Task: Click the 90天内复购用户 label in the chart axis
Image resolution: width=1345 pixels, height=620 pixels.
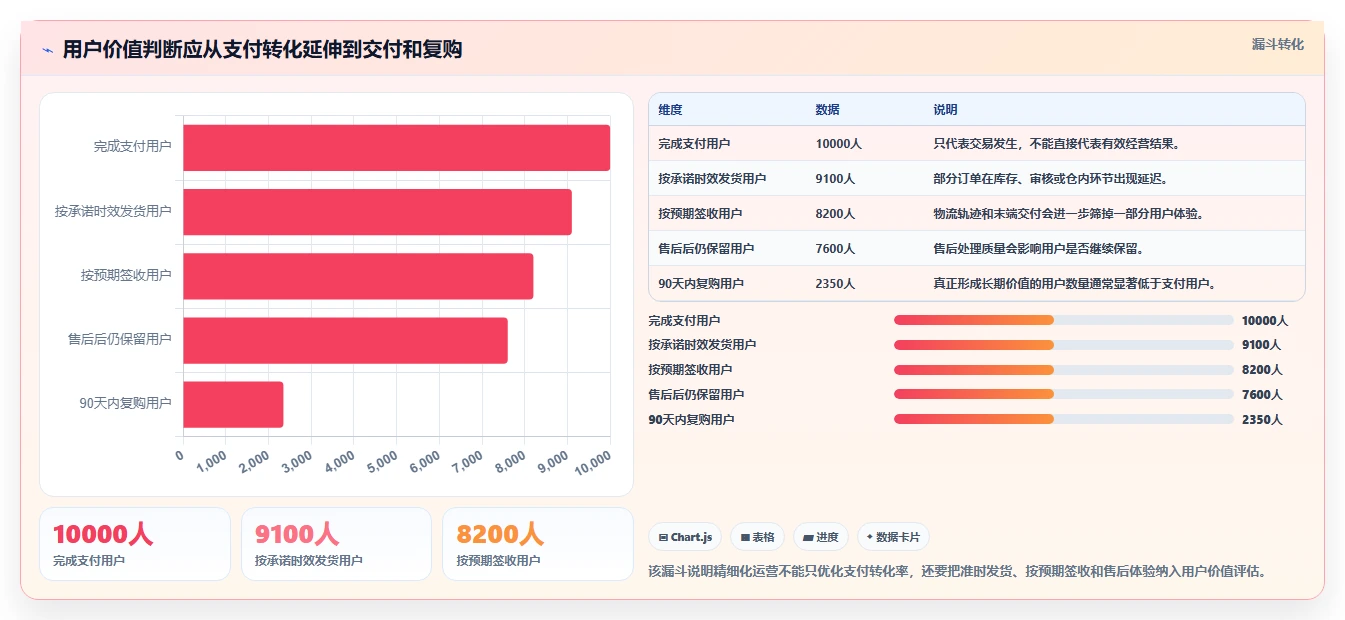Action: point(126,404)
